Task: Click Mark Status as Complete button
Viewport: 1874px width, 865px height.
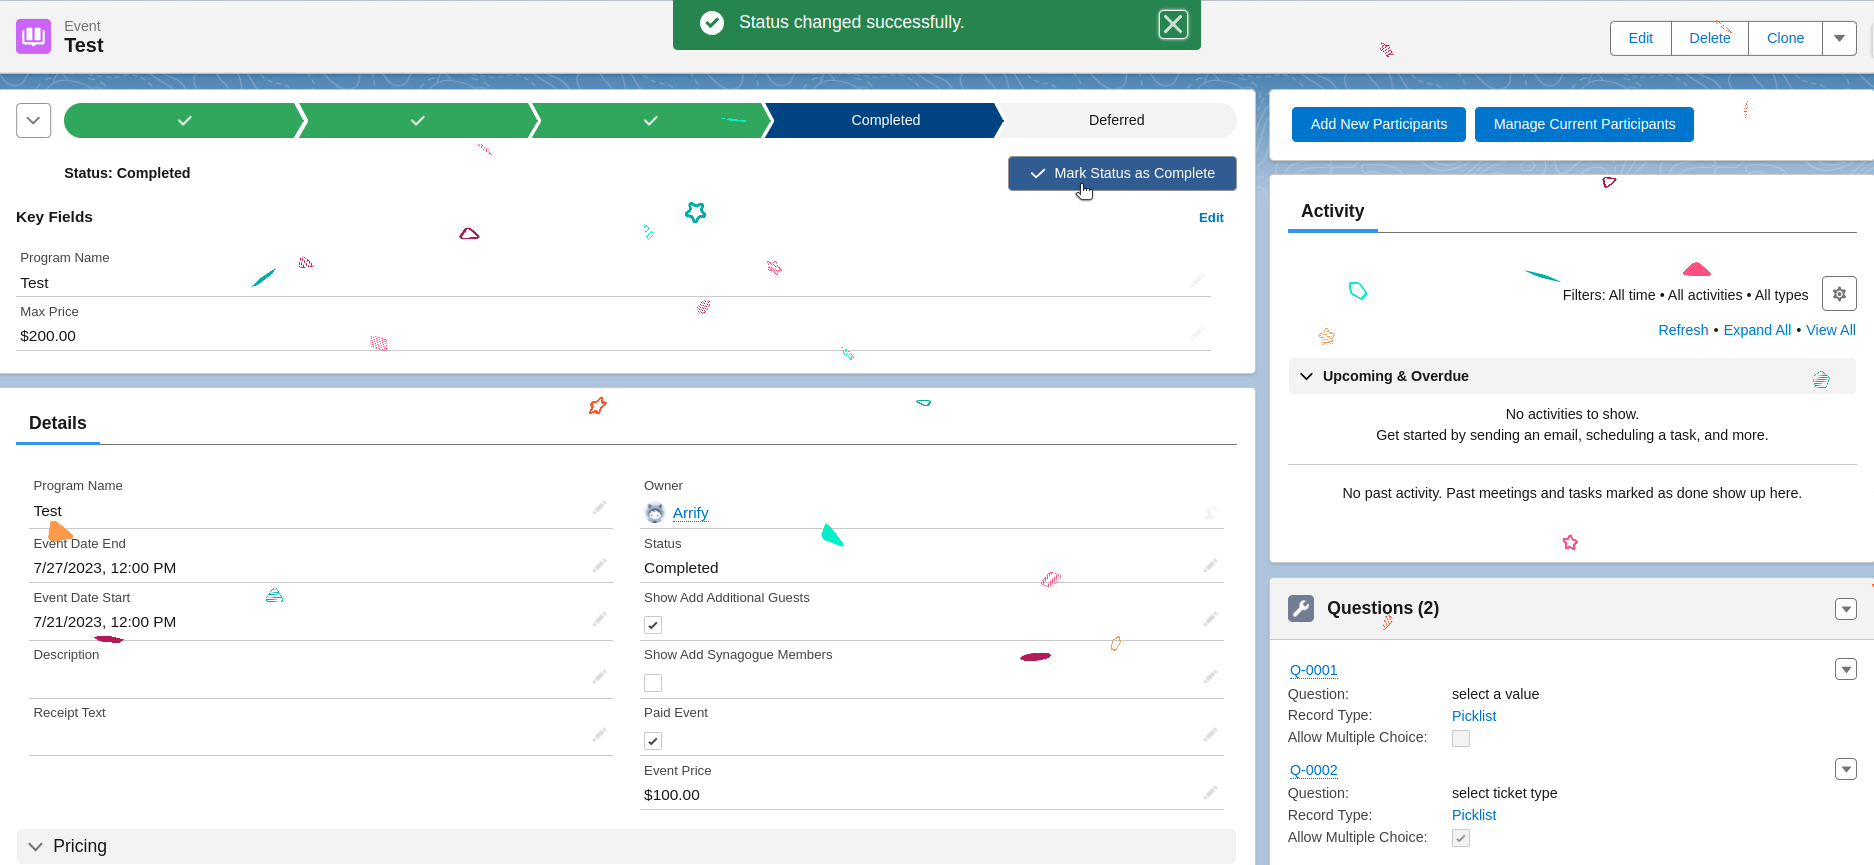Action: tap(1122, 173)
